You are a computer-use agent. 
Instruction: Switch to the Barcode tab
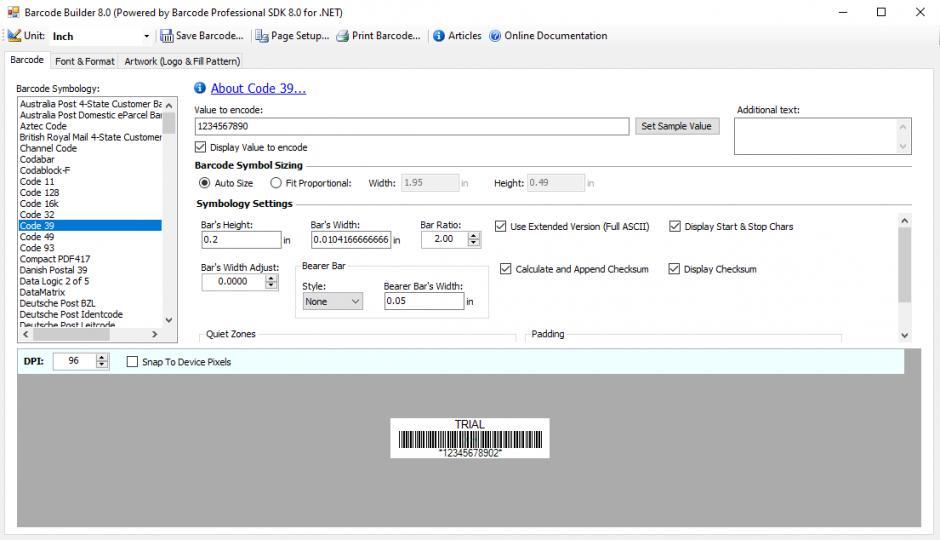(27, 60)
